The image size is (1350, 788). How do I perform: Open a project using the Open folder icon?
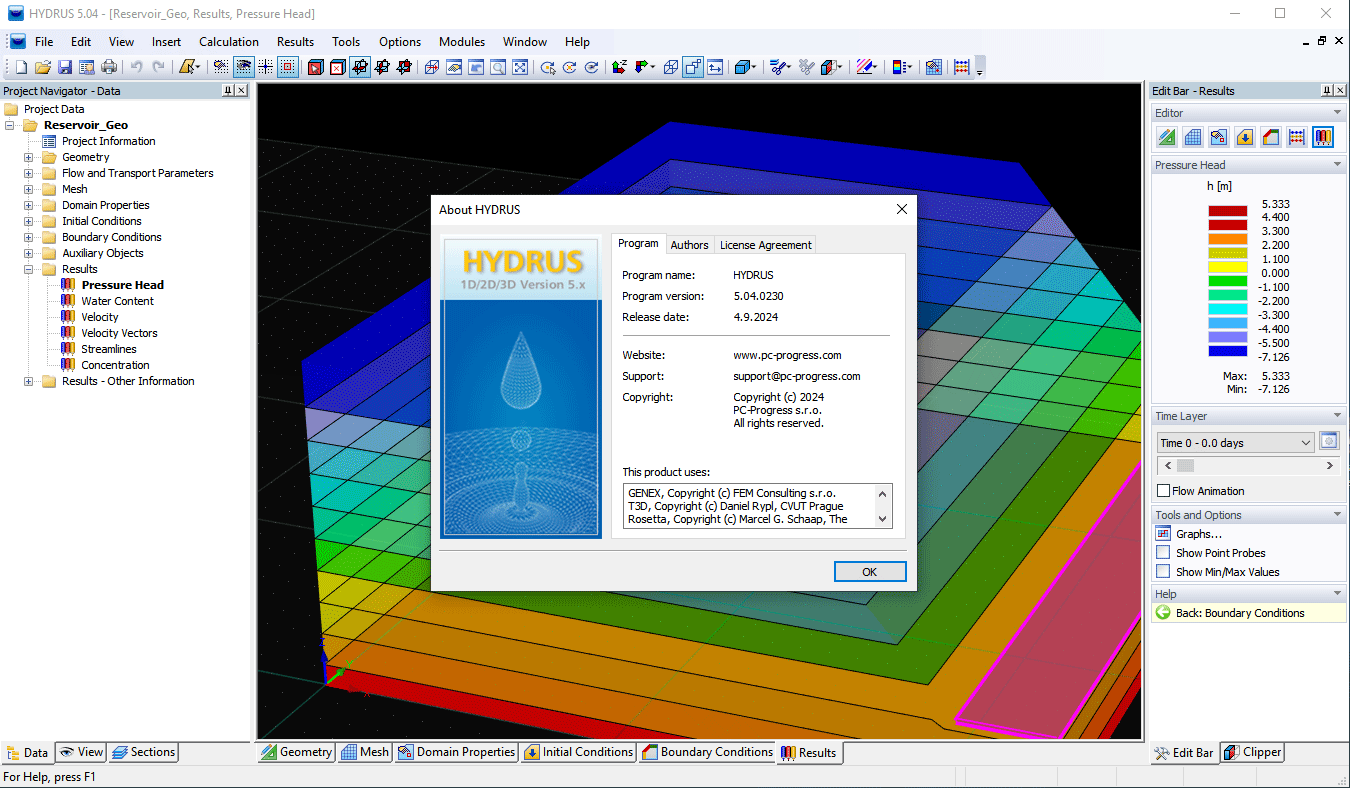tap(41, 66)
